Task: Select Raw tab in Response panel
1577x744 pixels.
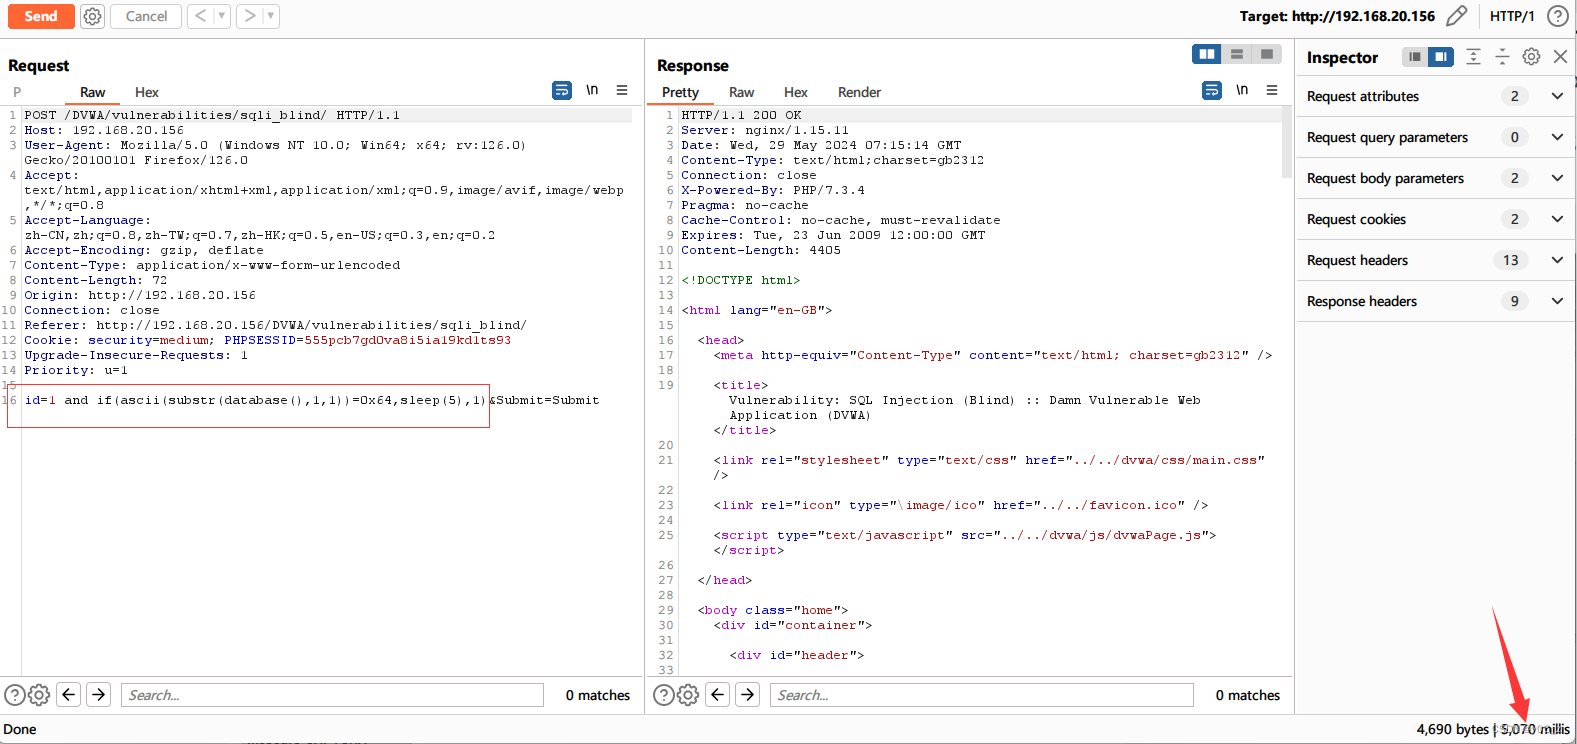Action: tap(742, 92)
